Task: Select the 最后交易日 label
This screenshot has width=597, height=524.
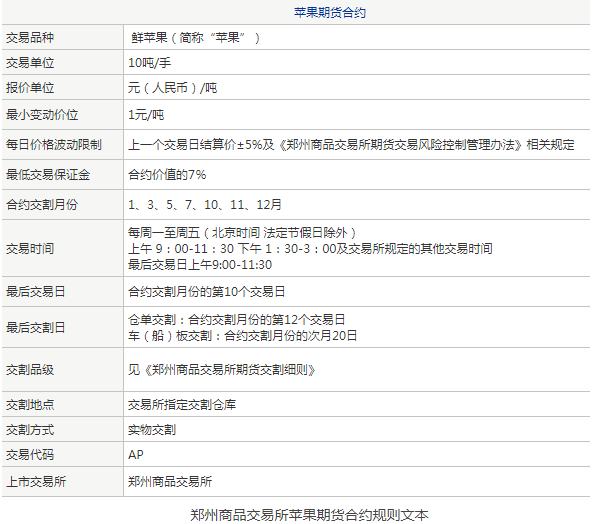Action: 36,292
